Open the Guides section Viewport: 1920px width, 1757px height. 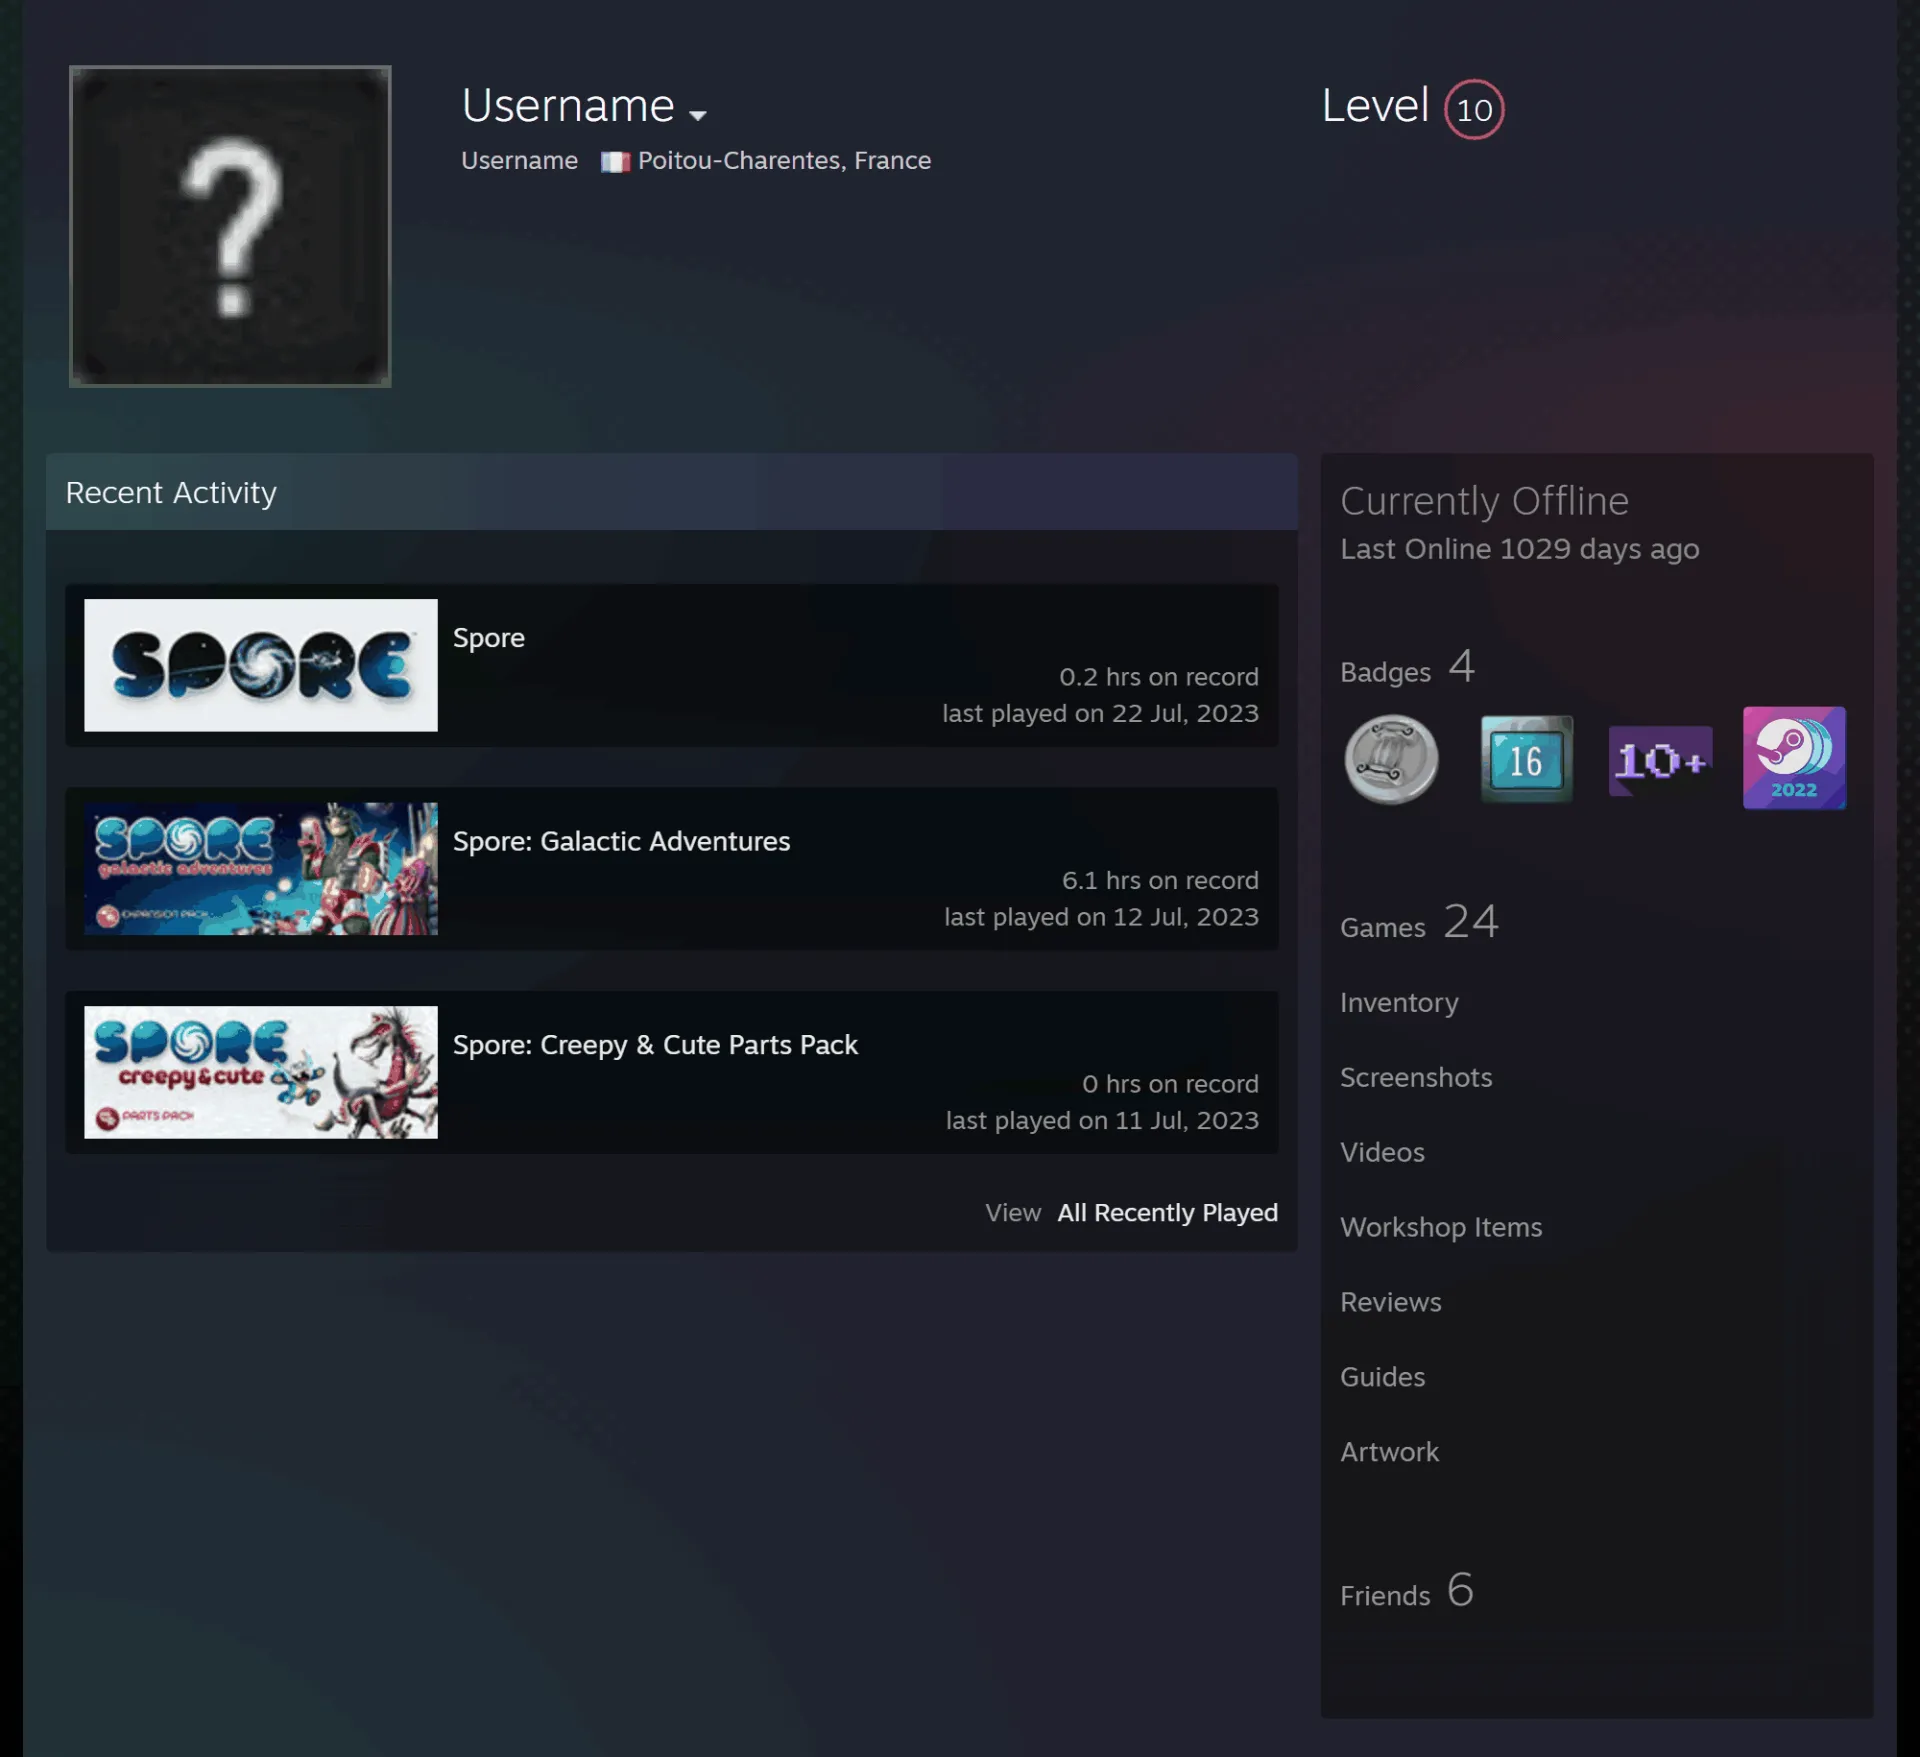pos(1382,1377)
